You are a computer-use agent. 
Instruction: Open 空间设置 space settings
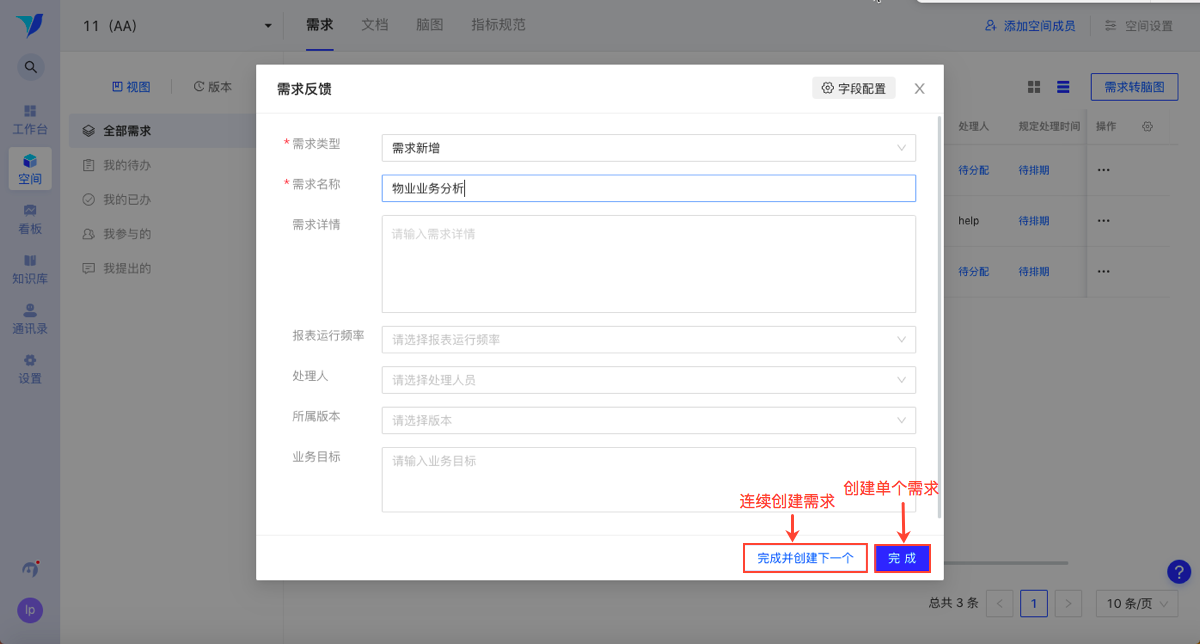1138,26
